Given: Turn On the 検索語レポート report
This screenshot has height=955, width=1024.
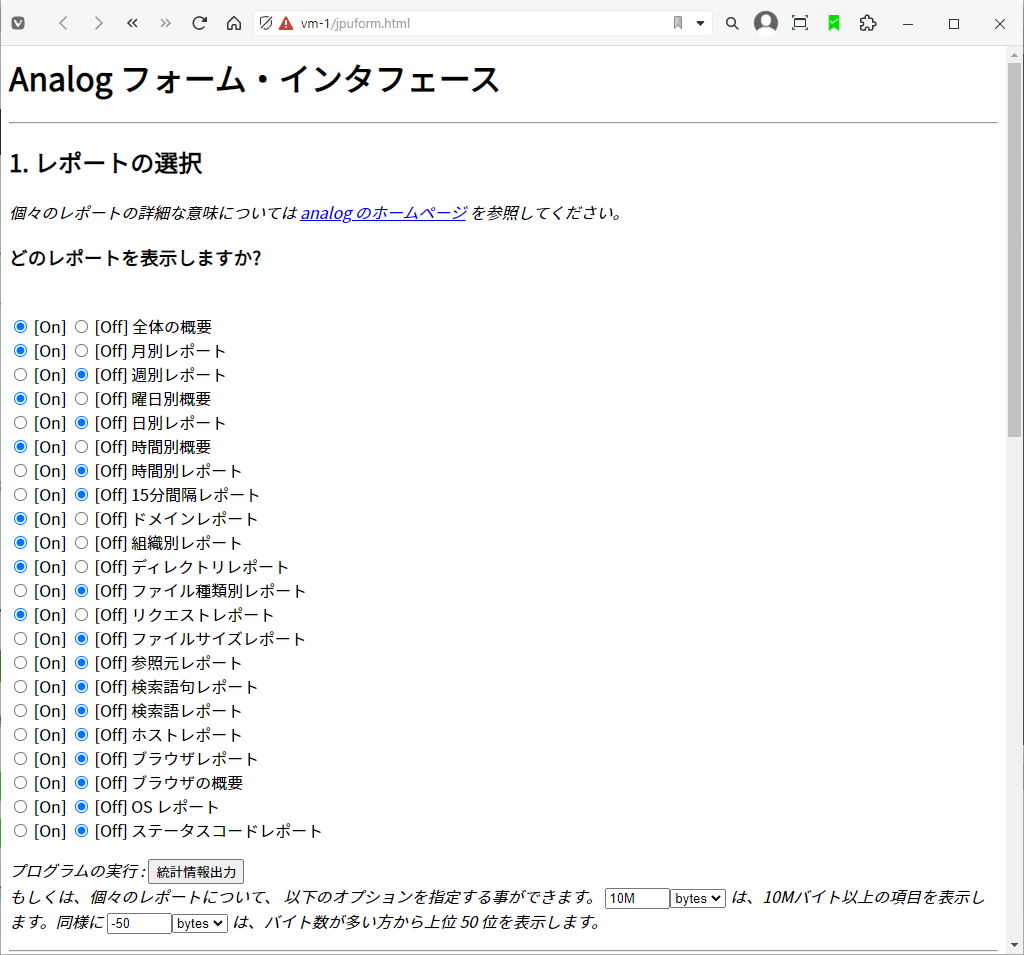Looking at the screenshot, I should (20, 711).
